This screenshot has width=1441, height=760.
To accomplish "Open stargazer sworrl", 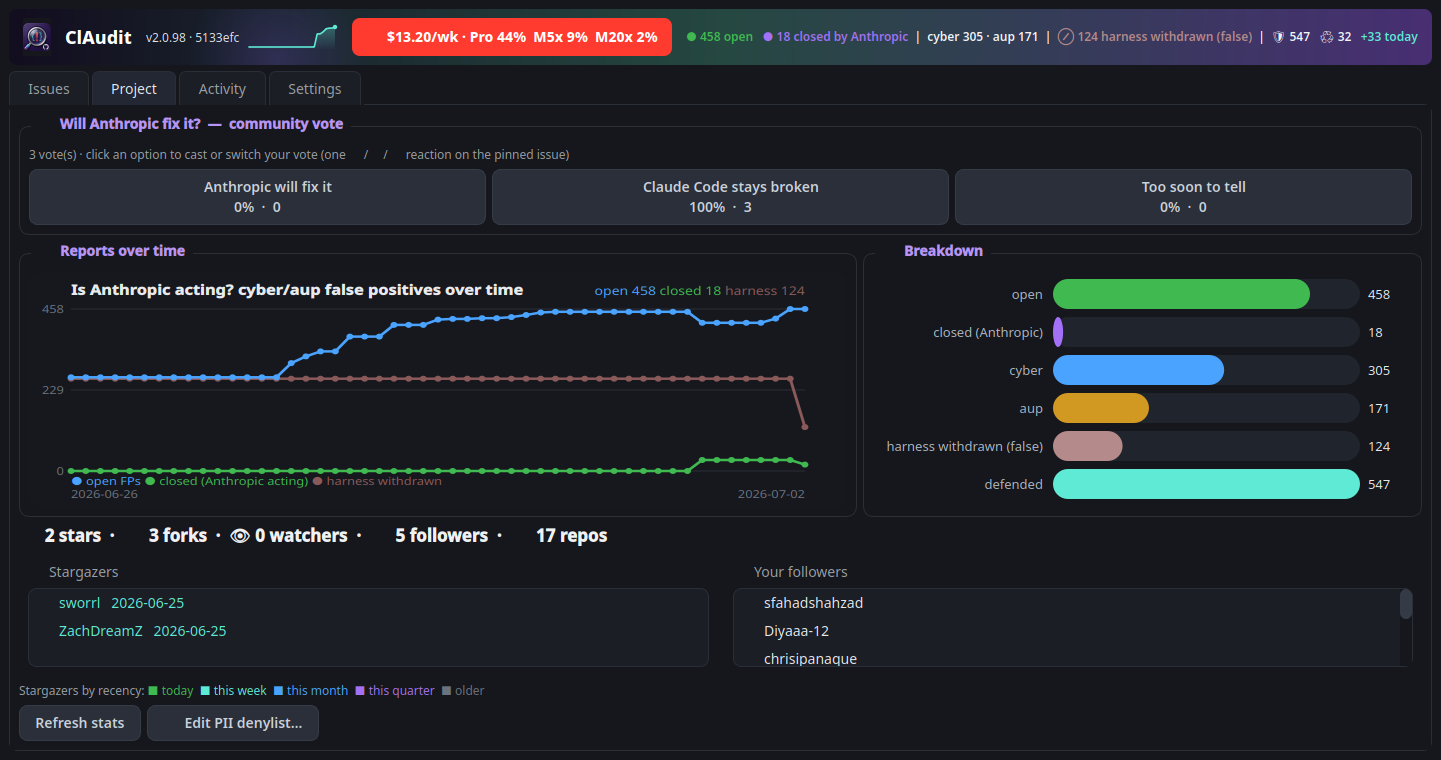I will 80,603.
